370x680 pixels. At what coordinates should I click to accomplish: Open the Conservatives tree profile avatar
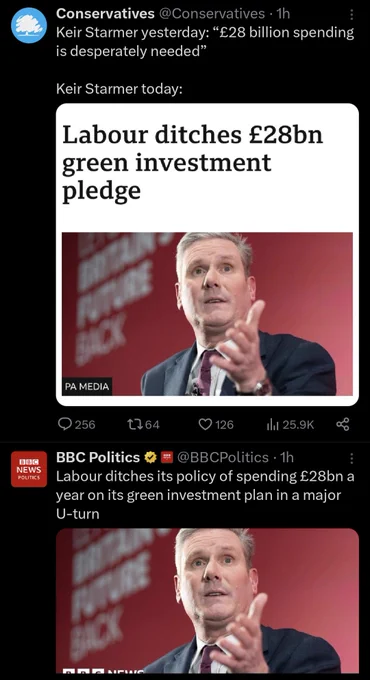[29, 25]
